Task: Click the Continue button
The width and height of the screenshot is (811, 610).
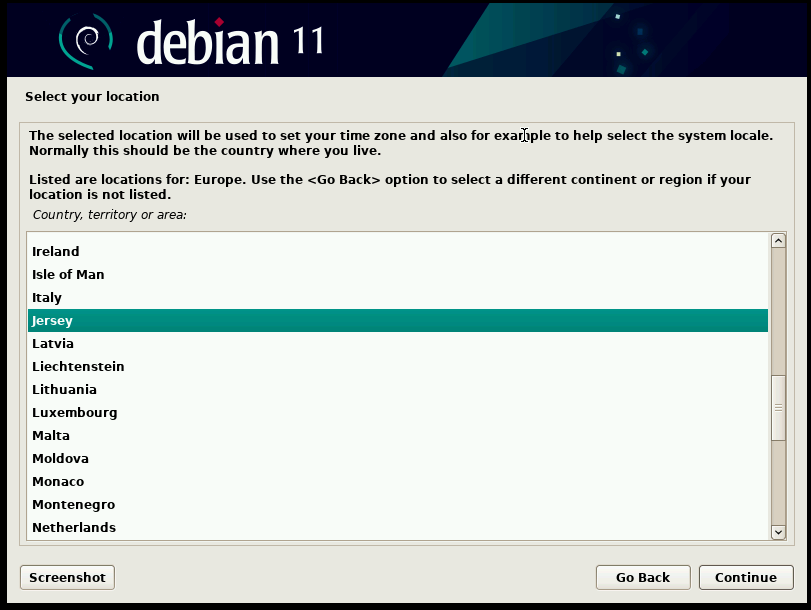Action: tap(746, 577)
